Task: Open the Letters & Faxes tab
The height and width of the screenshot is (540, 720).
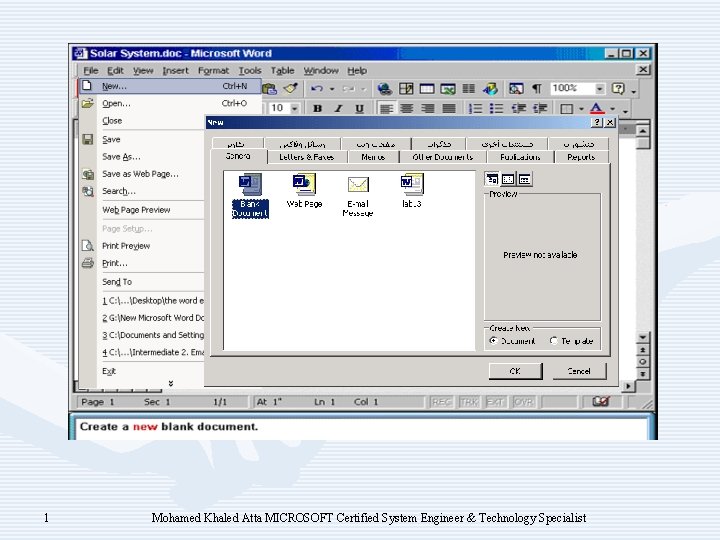Action: coord(306,157)
